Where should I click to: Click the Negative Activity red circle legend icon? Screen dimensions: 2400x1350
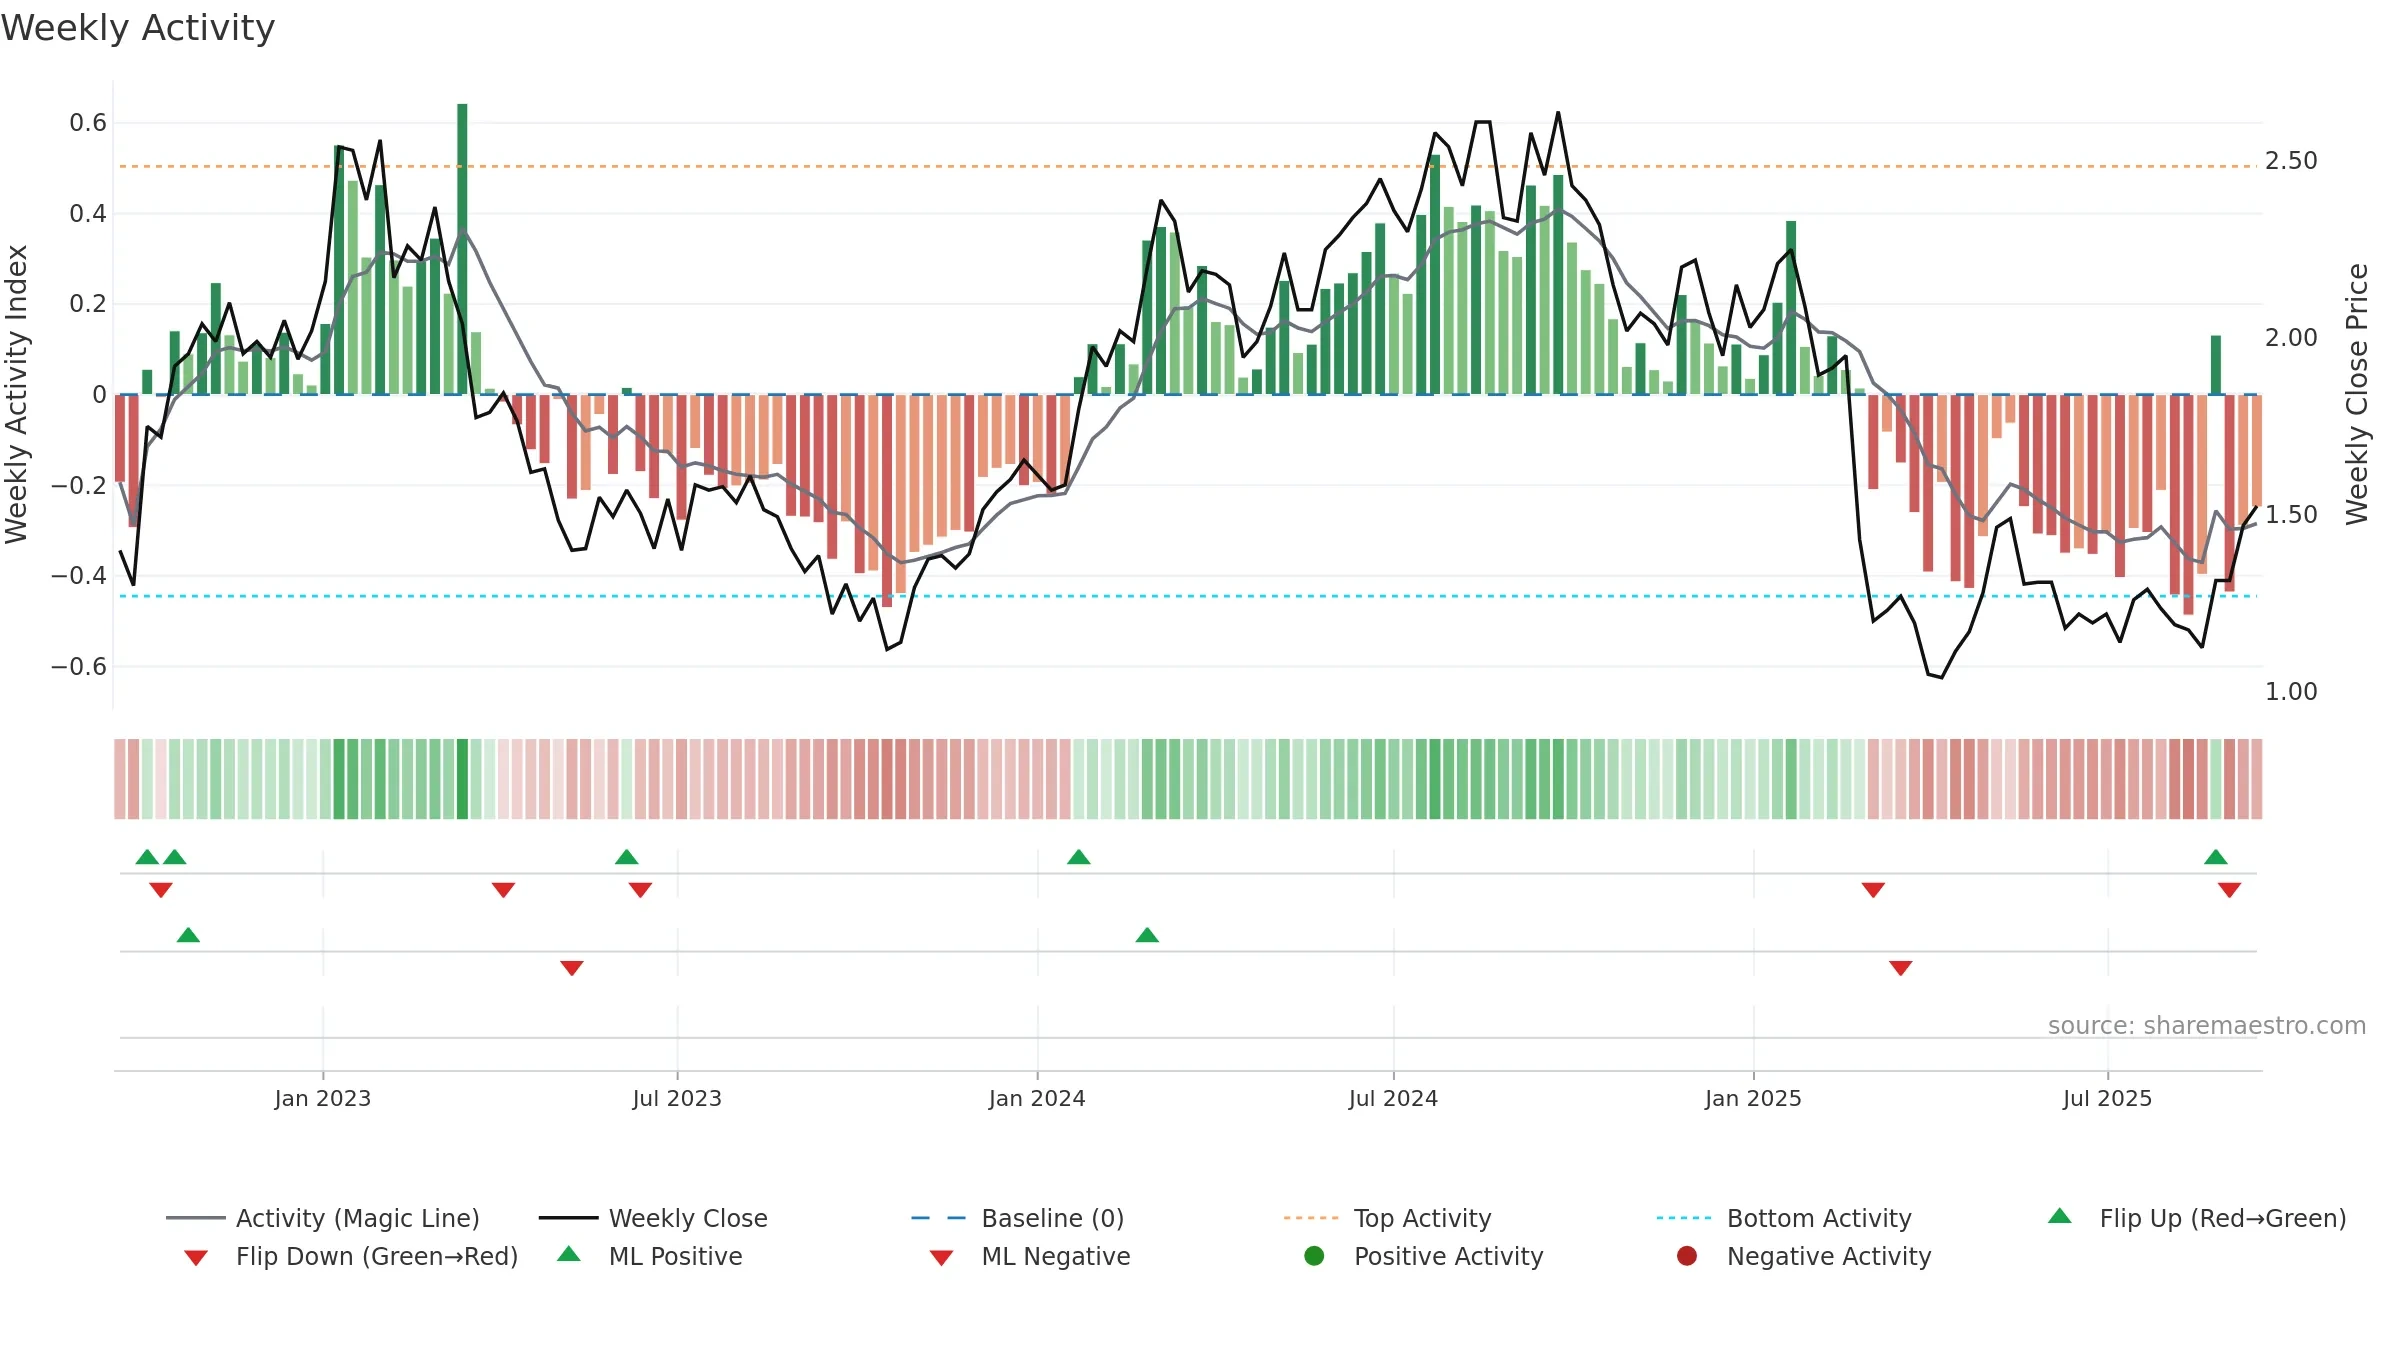pos(1687,1255)
